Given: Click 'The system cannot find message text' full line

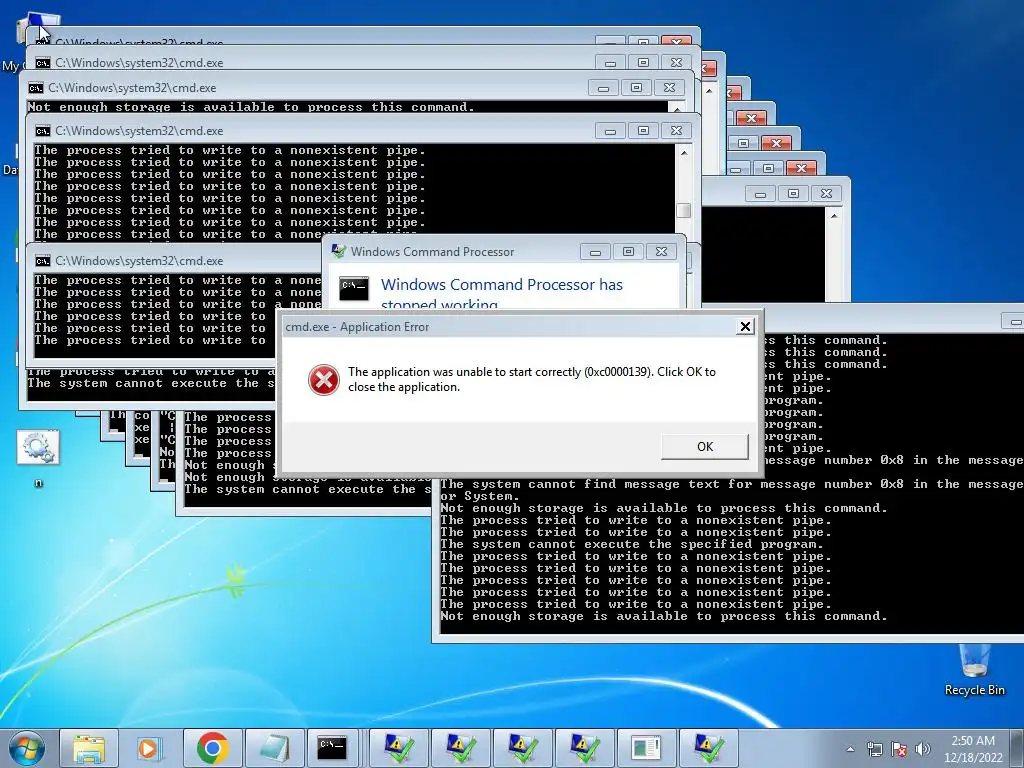Looking at the screenshot, I should point(732,485).
